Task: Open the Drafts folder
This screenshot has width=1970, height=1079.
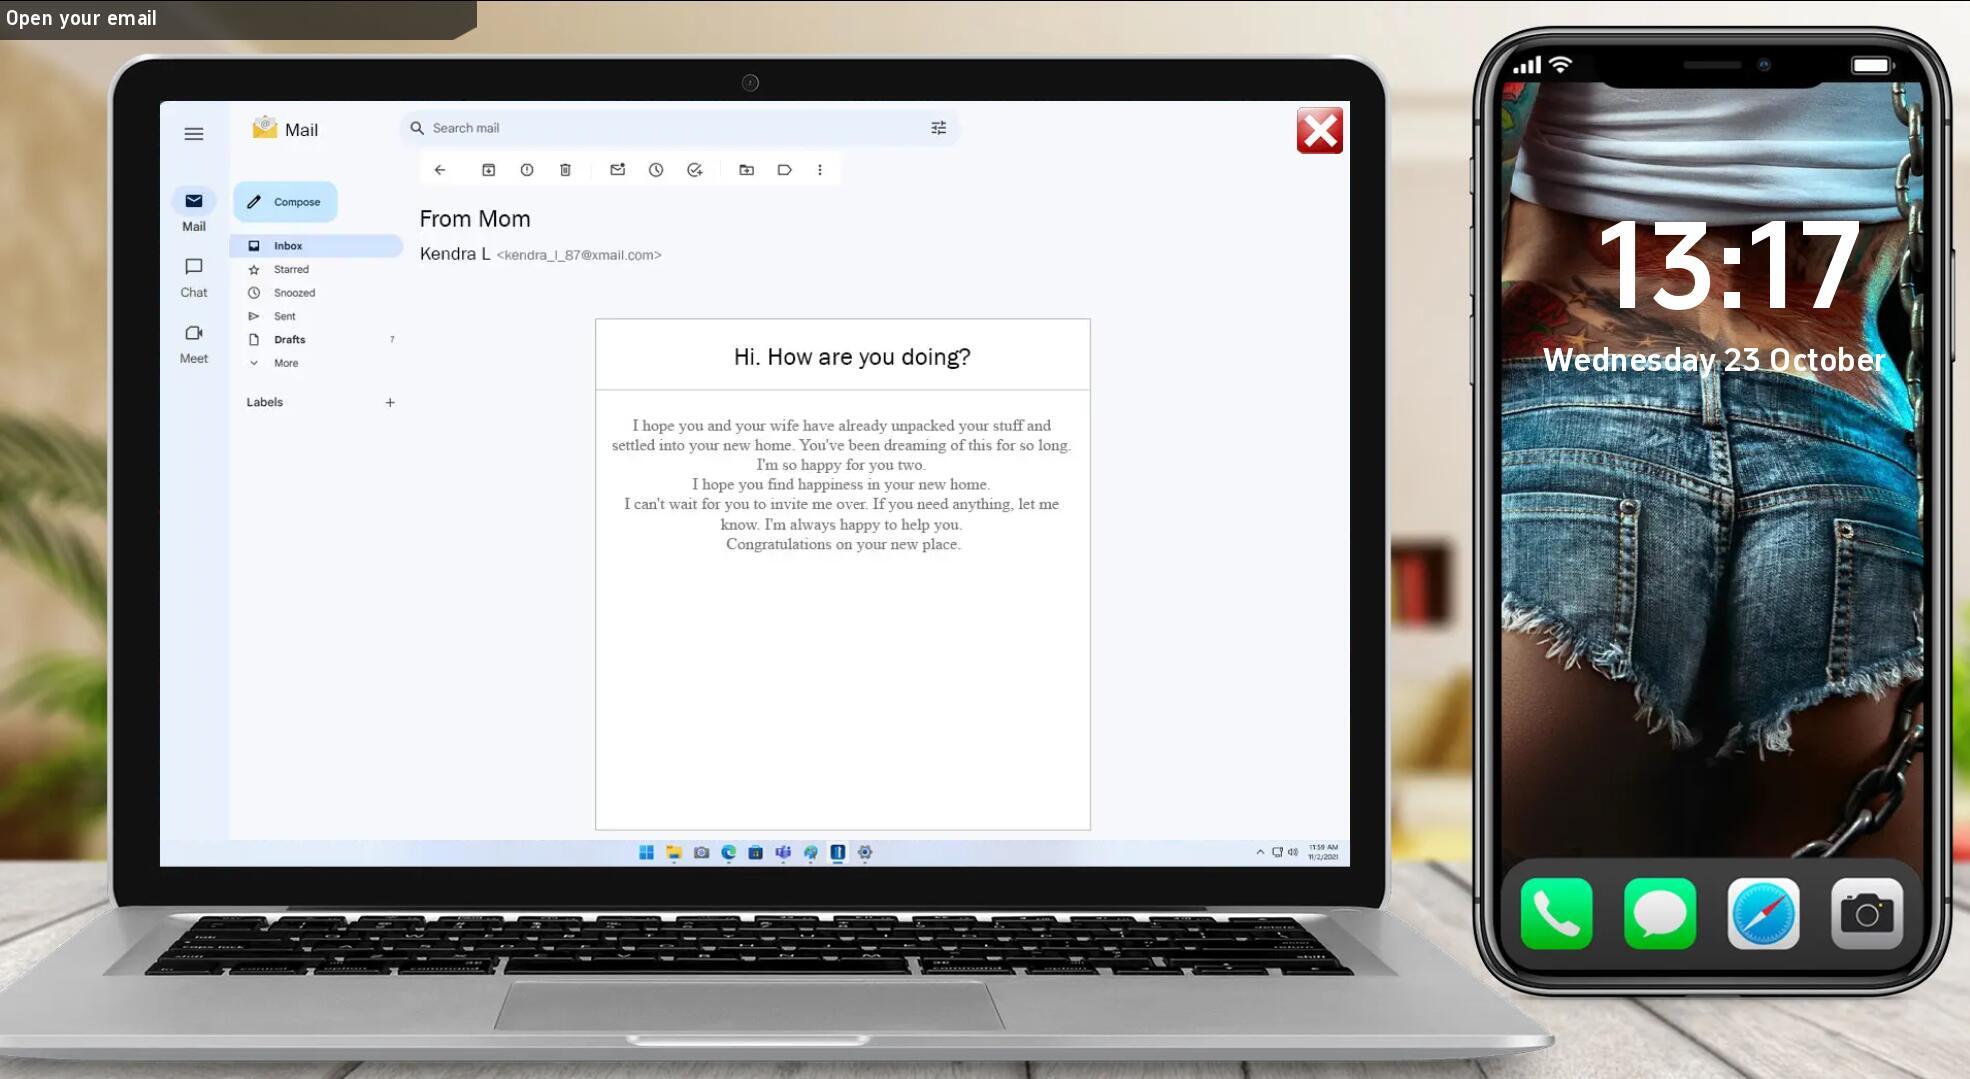Action: (289, 340)
